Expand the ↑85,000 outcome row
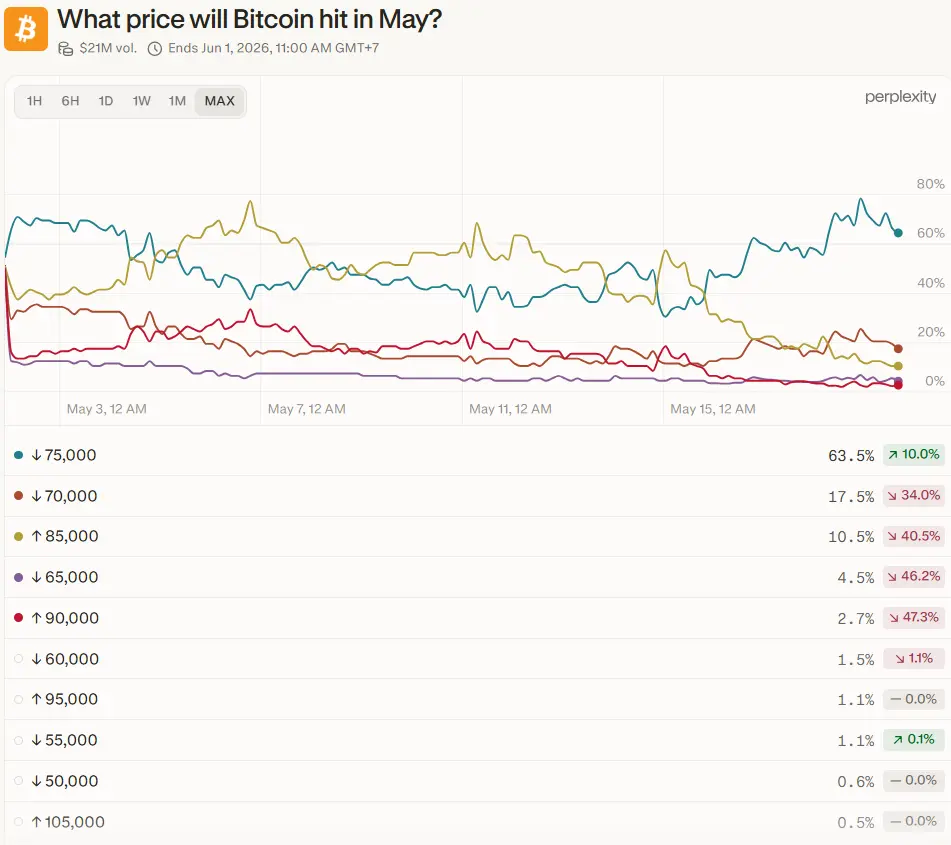Viewport: 951px width, 845px height. pyautogui.click(x=477, y=536)
